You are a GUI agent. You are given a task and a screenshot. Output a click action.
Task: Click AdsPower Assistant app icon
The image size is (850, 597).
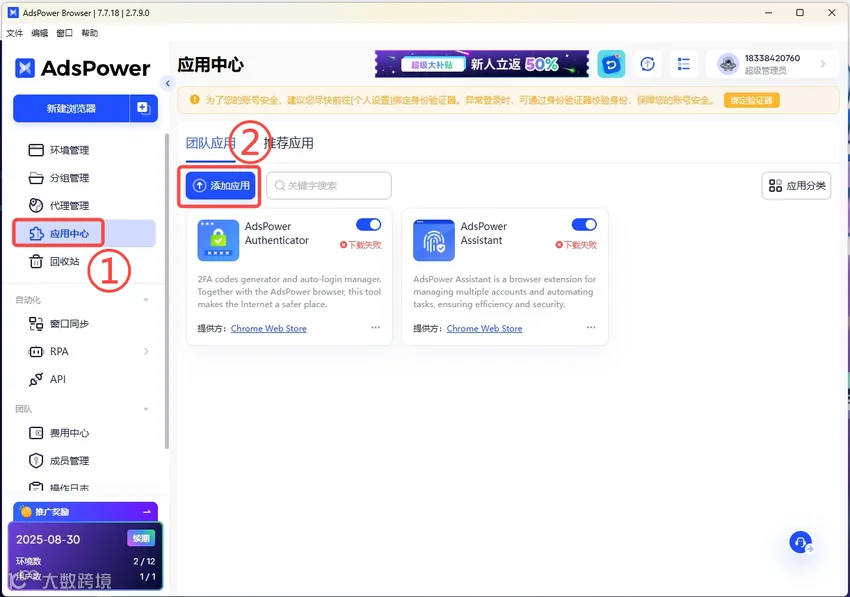(434, 240)
